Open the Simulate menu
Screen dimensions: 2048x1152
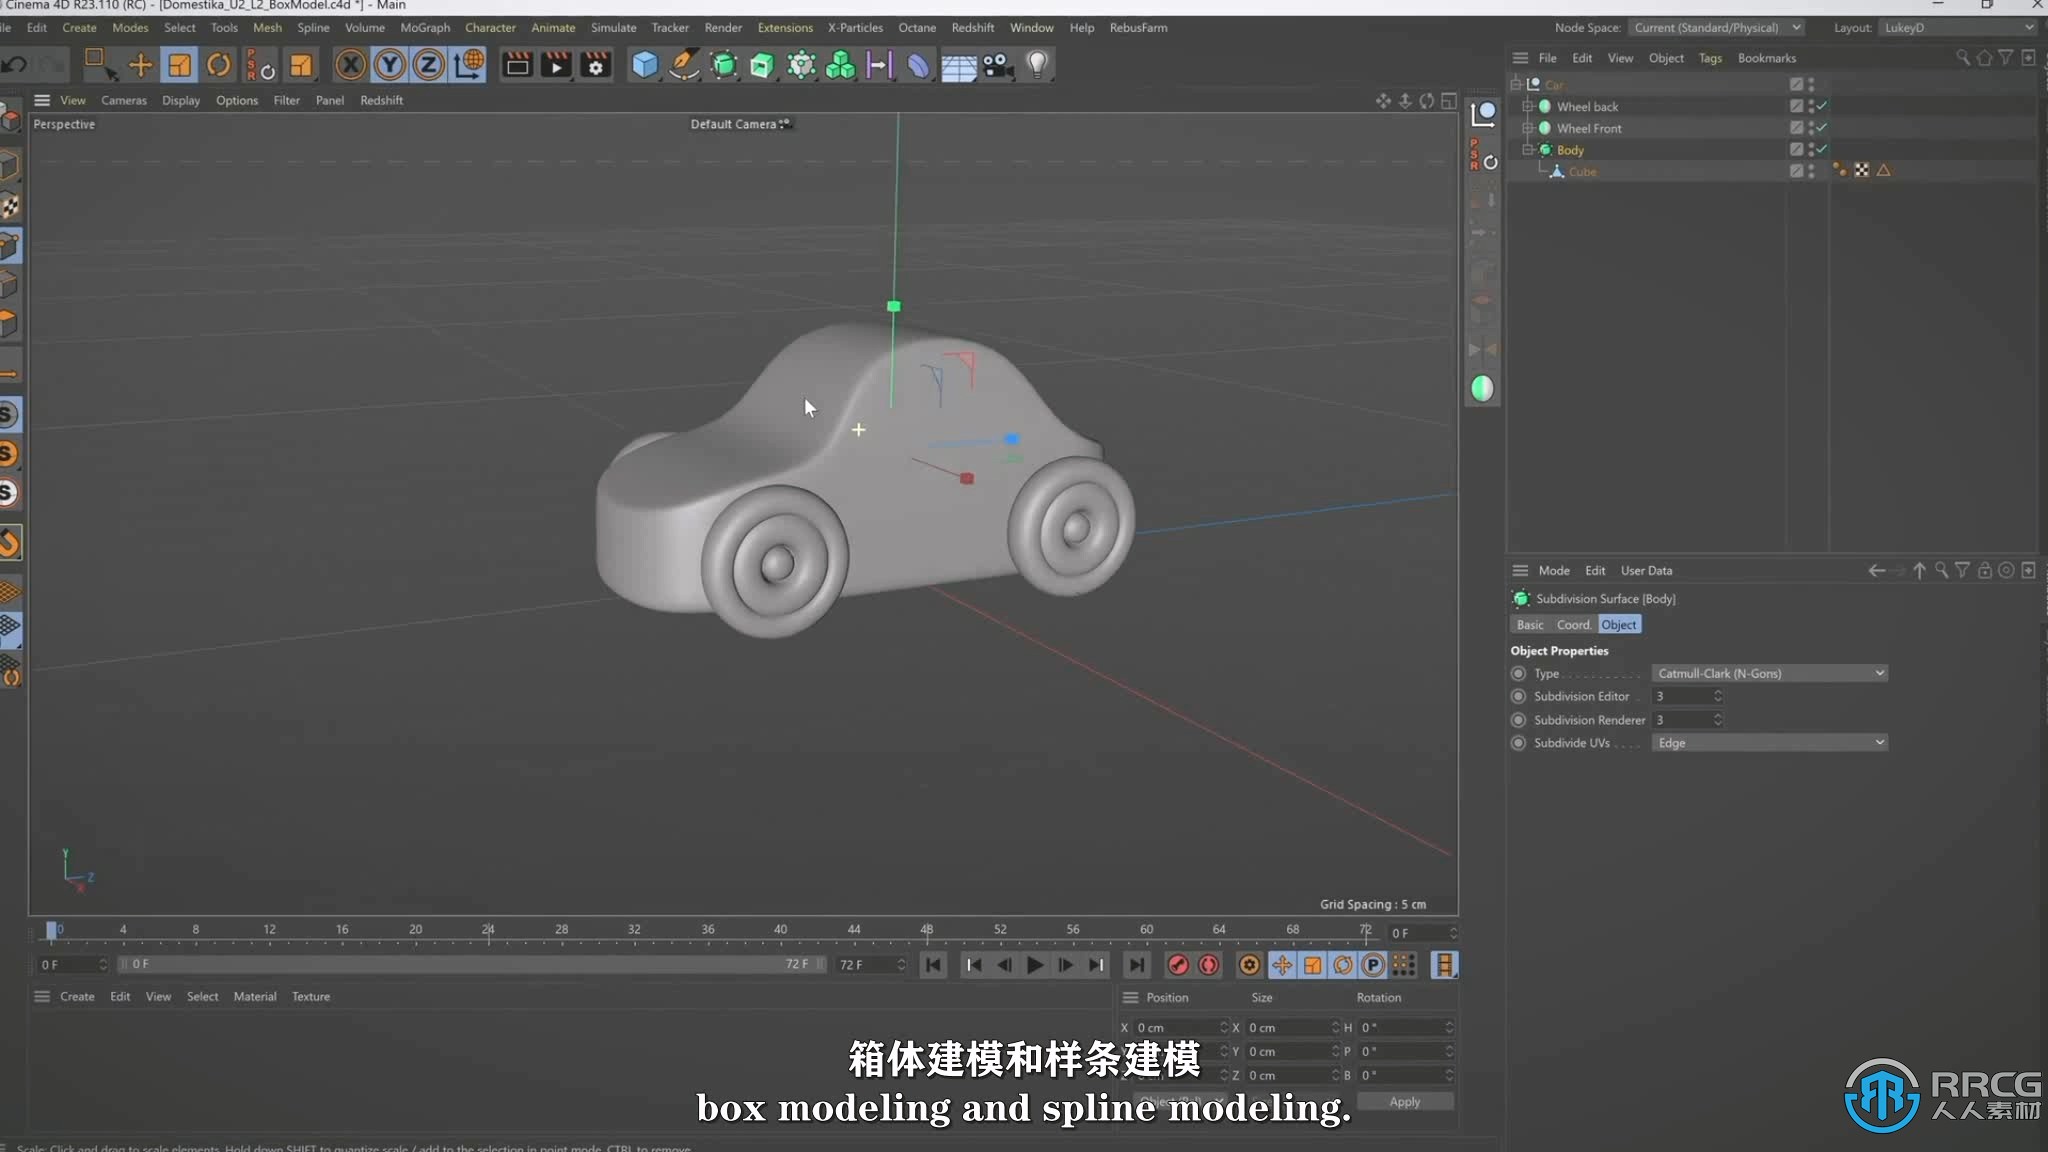pos(612,27)
